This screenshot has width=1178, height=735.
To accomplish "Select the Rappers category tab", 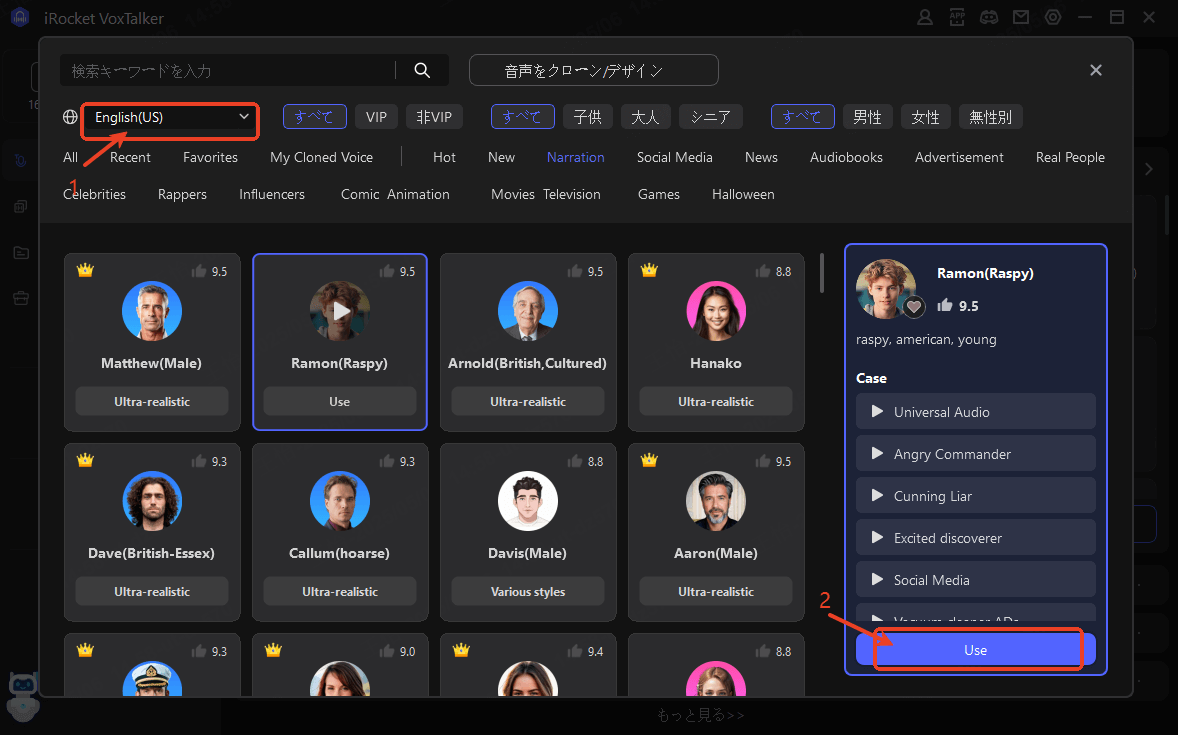I will point(182,194).
